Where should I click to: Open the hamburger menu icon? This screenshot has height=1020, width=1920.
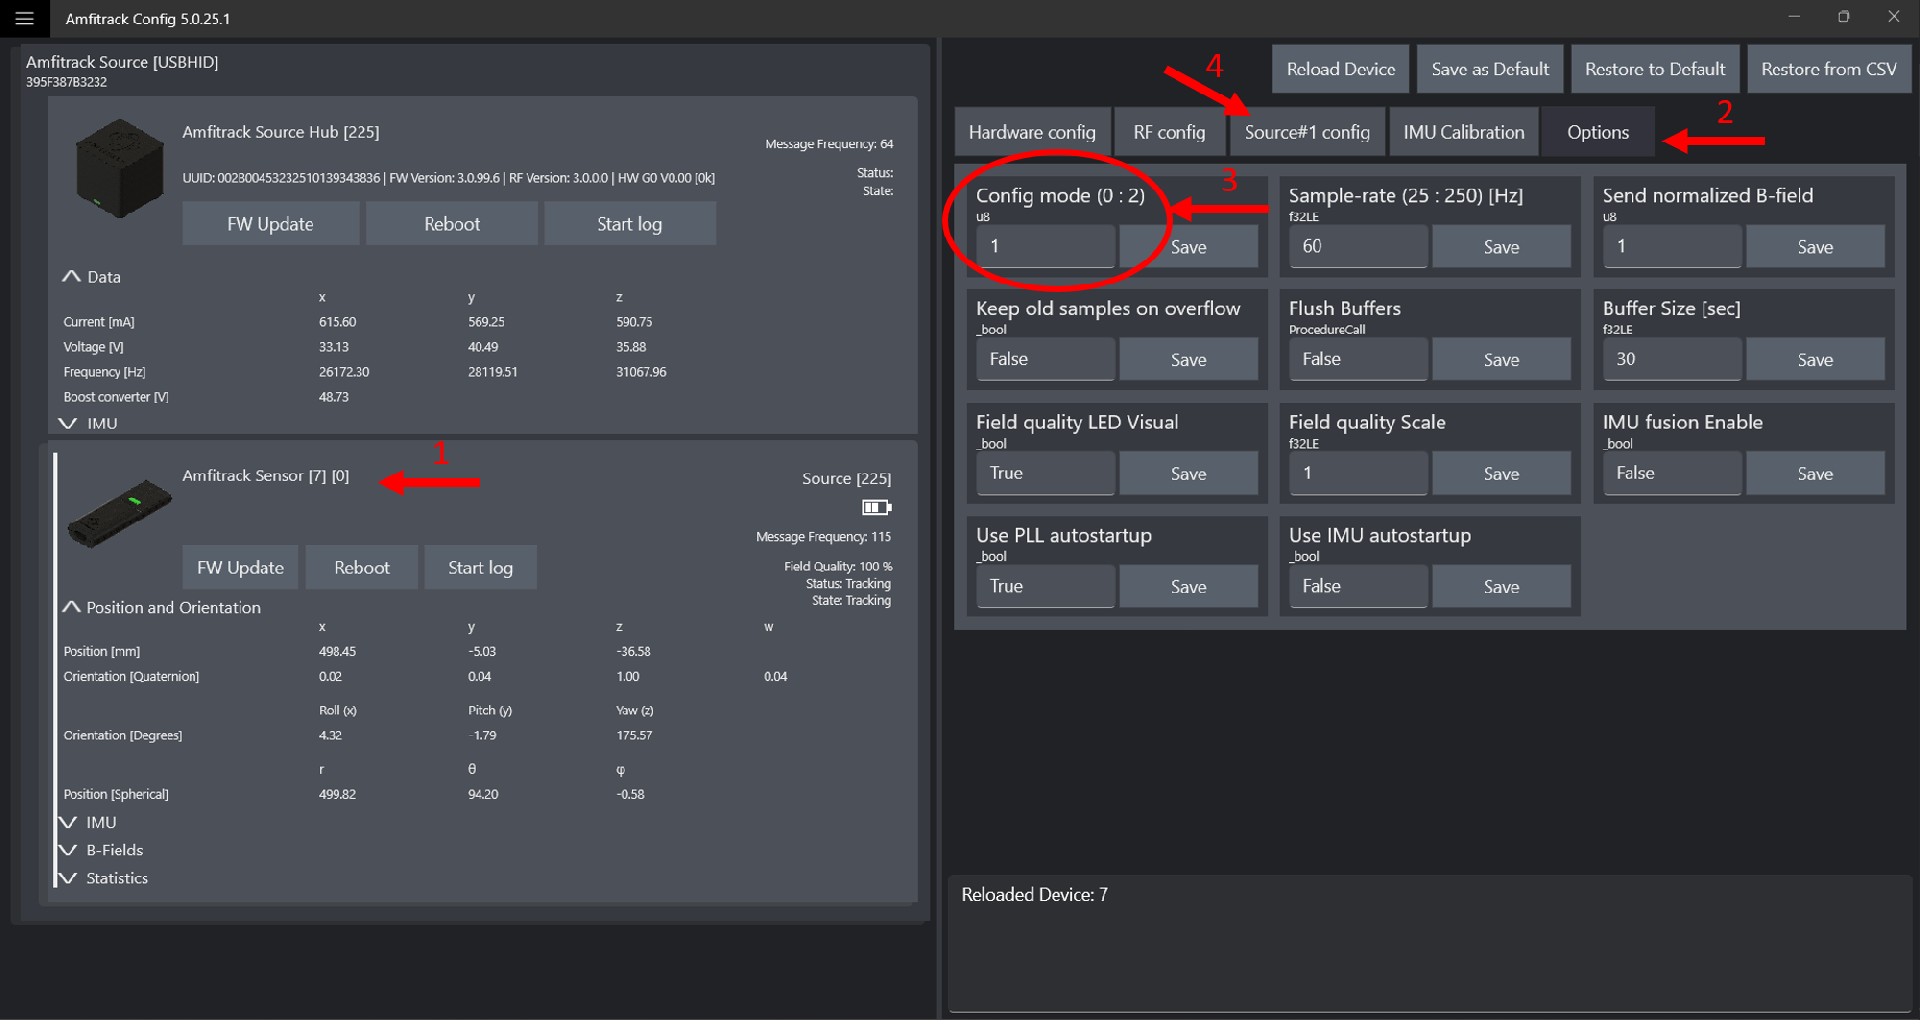[24, 19]
